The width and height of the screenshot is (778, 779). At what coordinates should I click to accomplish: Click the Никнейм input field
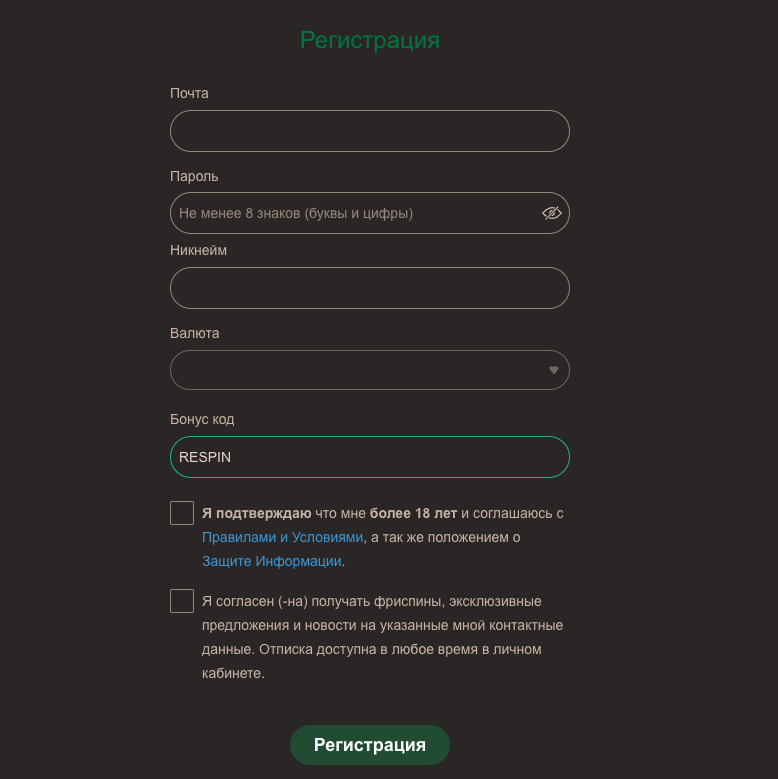(369, 288)
